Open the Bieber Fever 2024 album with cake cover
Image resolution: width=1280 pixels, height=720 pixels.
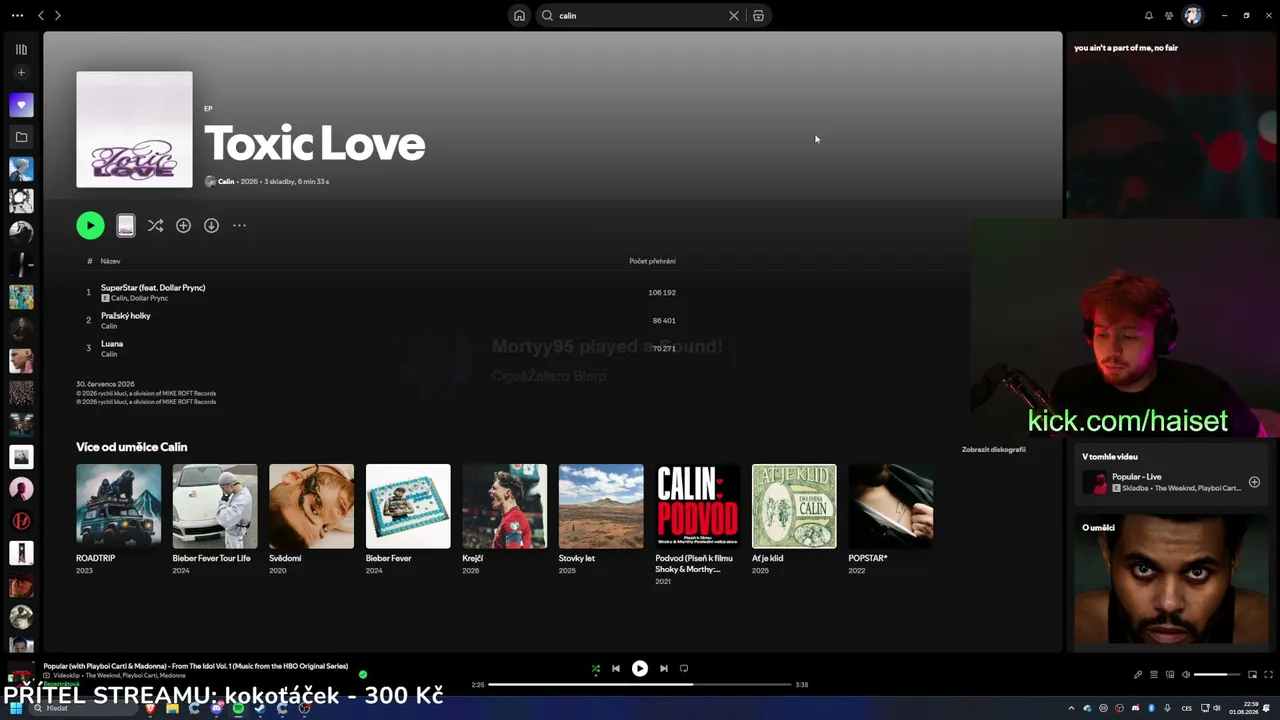coord(408,519)
